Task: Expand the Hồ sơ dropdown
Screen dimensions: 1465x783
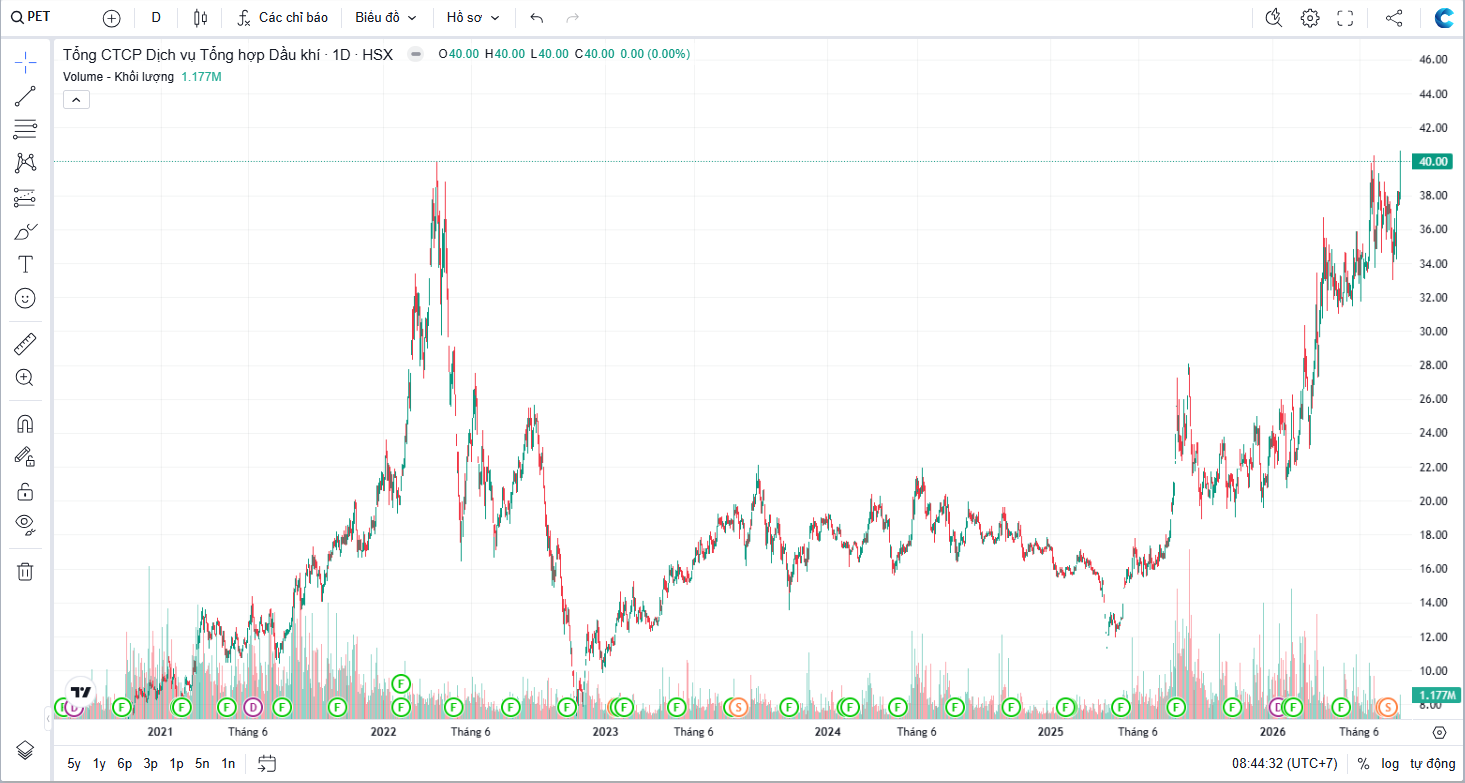Action: pos(473,18)
